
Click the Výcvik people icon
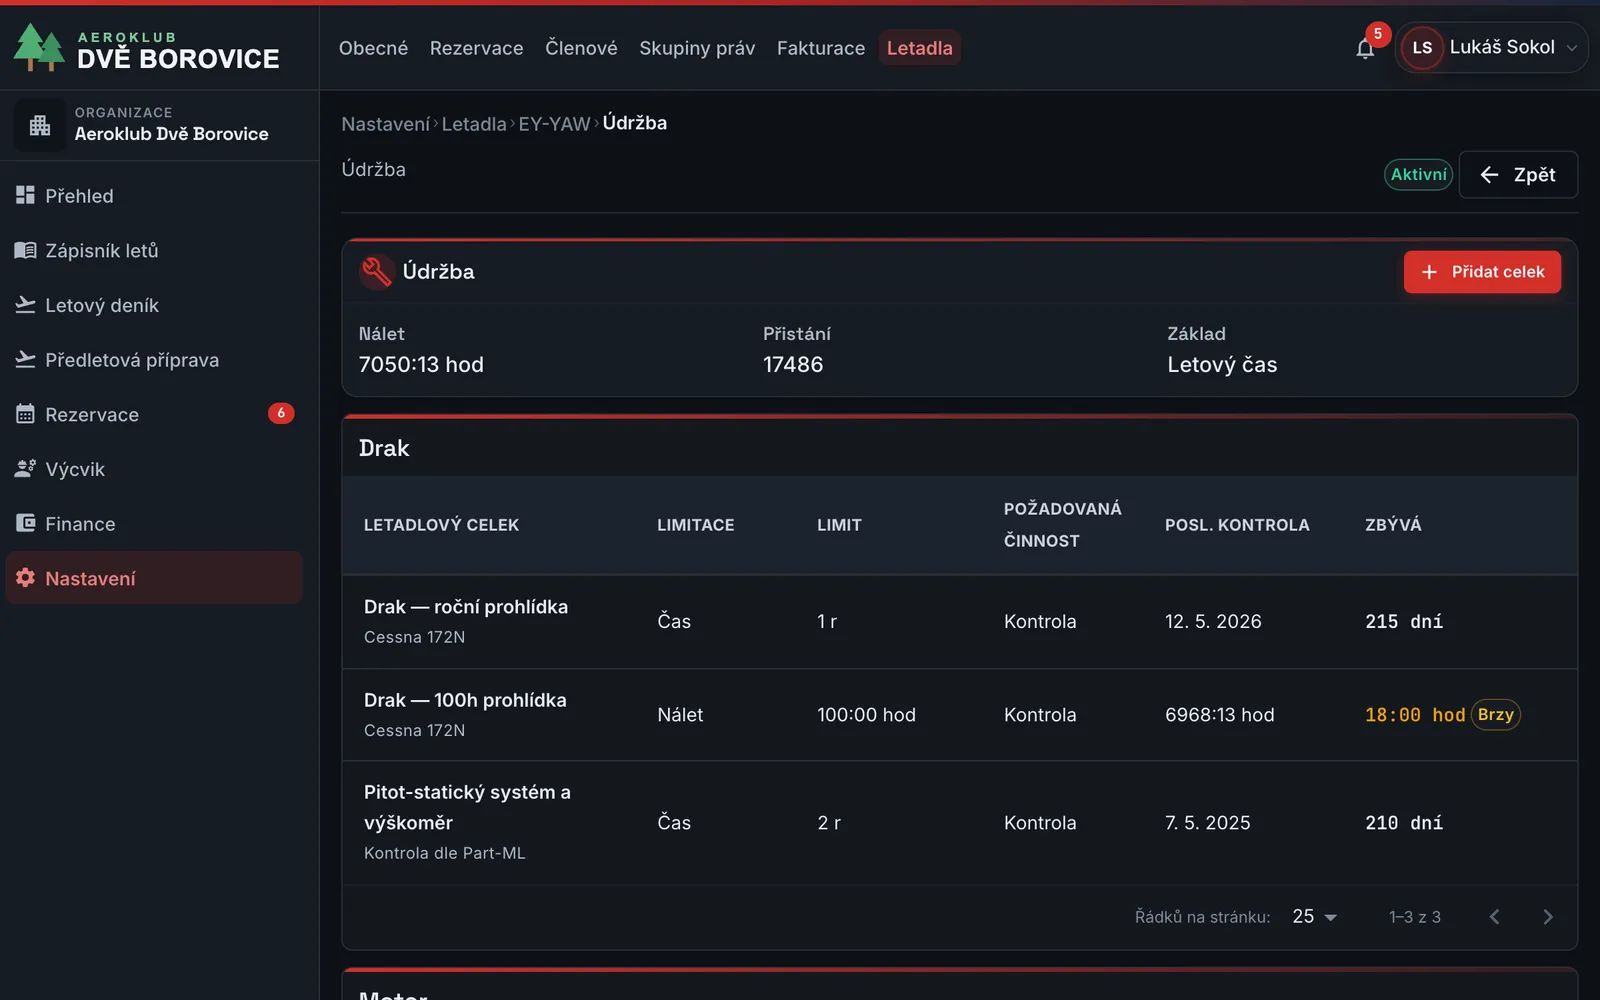pyautogui.click(x=25, y=468)
